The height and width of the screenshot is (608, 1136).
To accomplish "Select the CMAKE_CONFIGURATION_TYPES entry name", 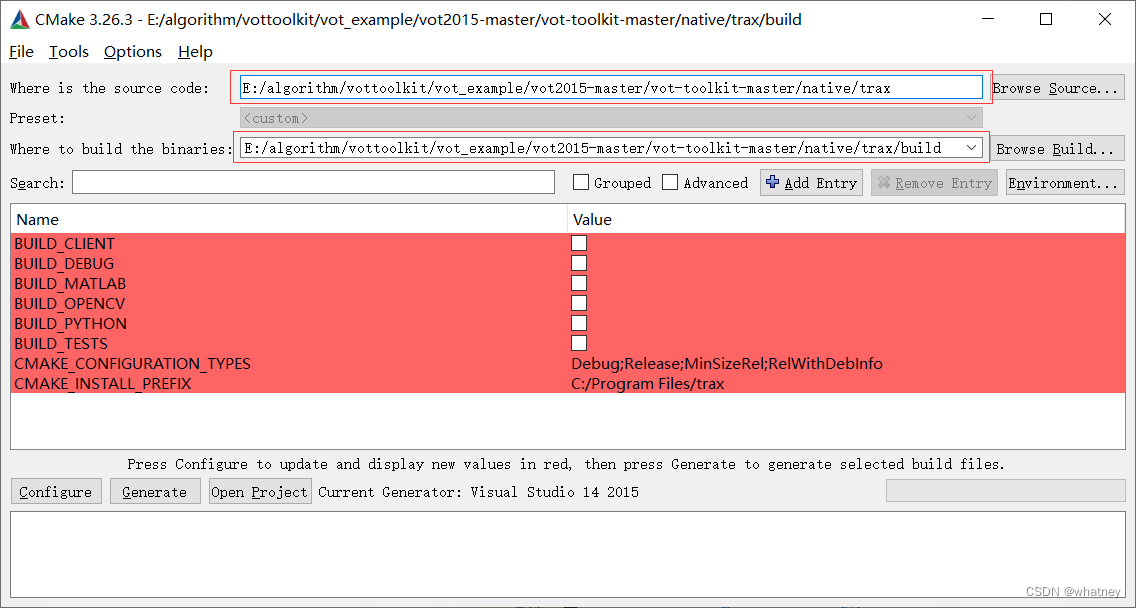I will (x=133, y=363).
